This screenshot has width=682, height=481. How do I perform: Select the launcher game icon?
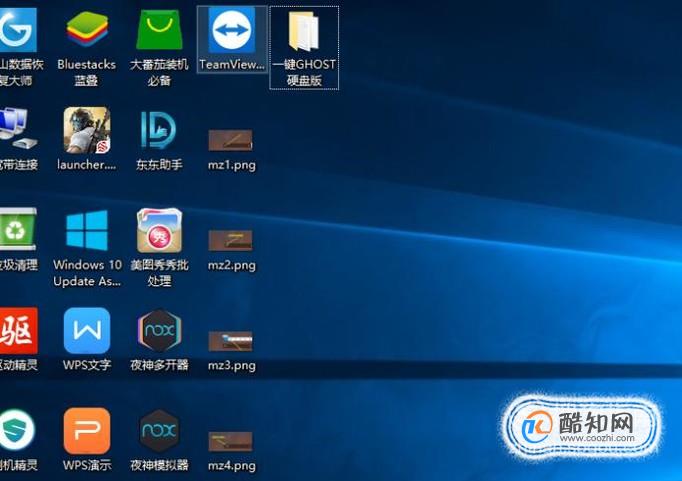(87, 130)
